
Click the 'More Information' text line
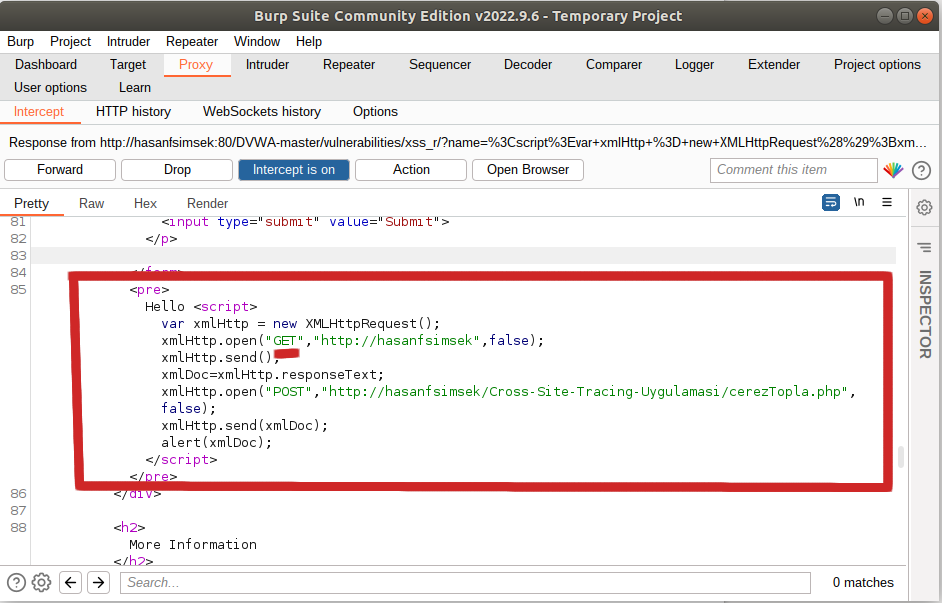pyautogui.click(x=193, y=545)
